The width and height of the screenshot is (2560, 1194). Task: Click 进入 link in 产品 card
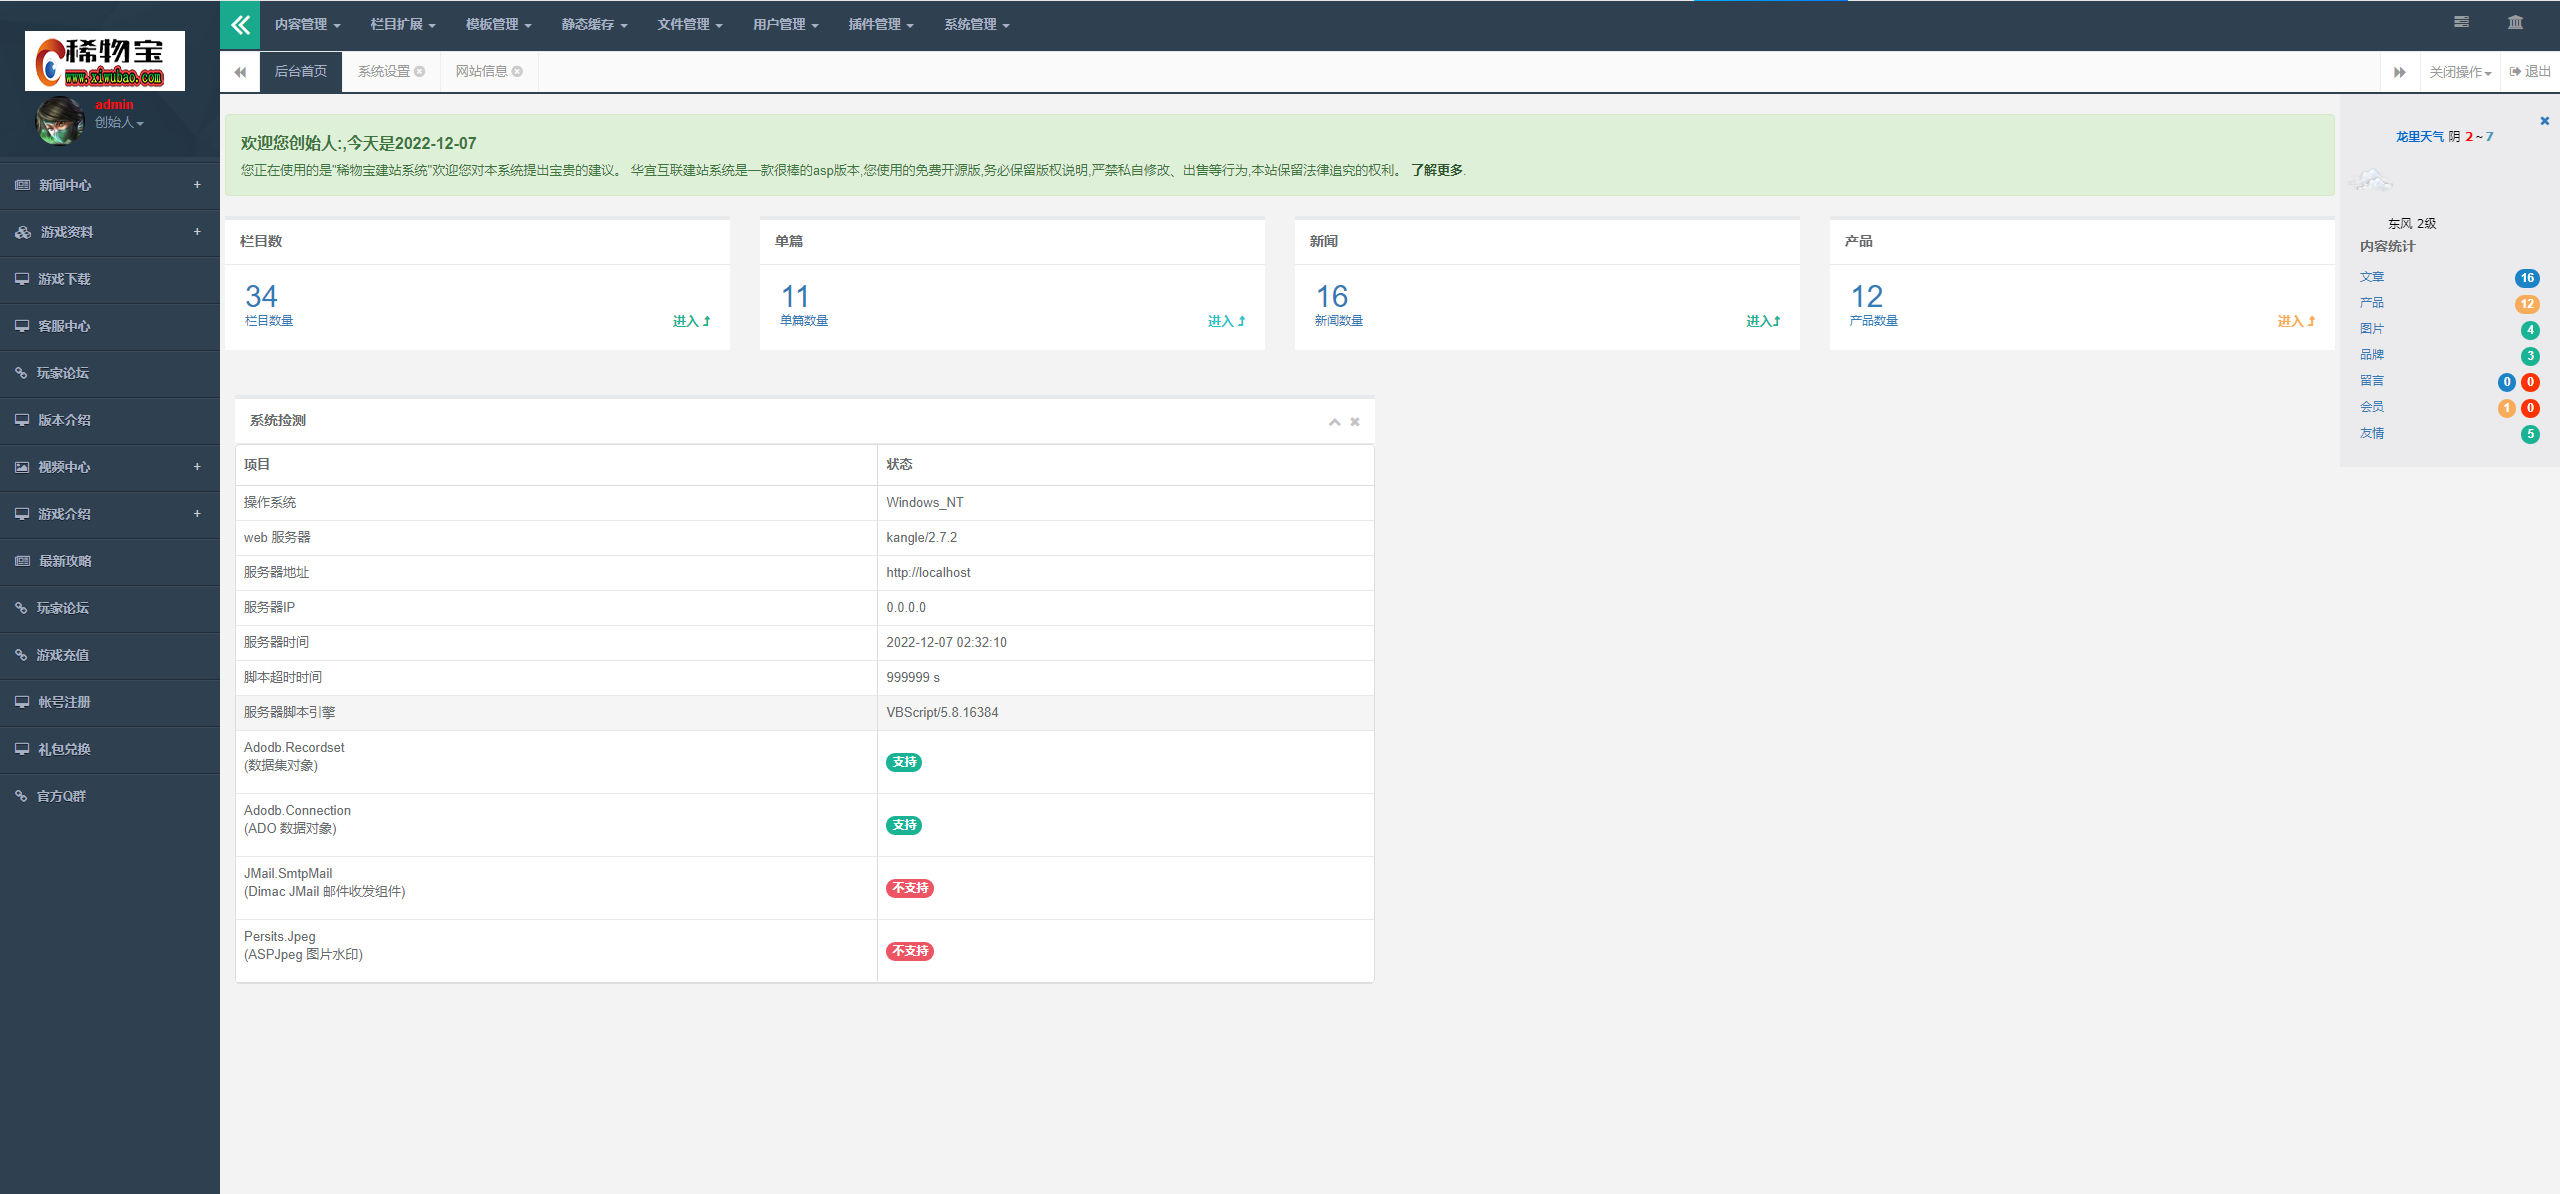coord(2297,321)
